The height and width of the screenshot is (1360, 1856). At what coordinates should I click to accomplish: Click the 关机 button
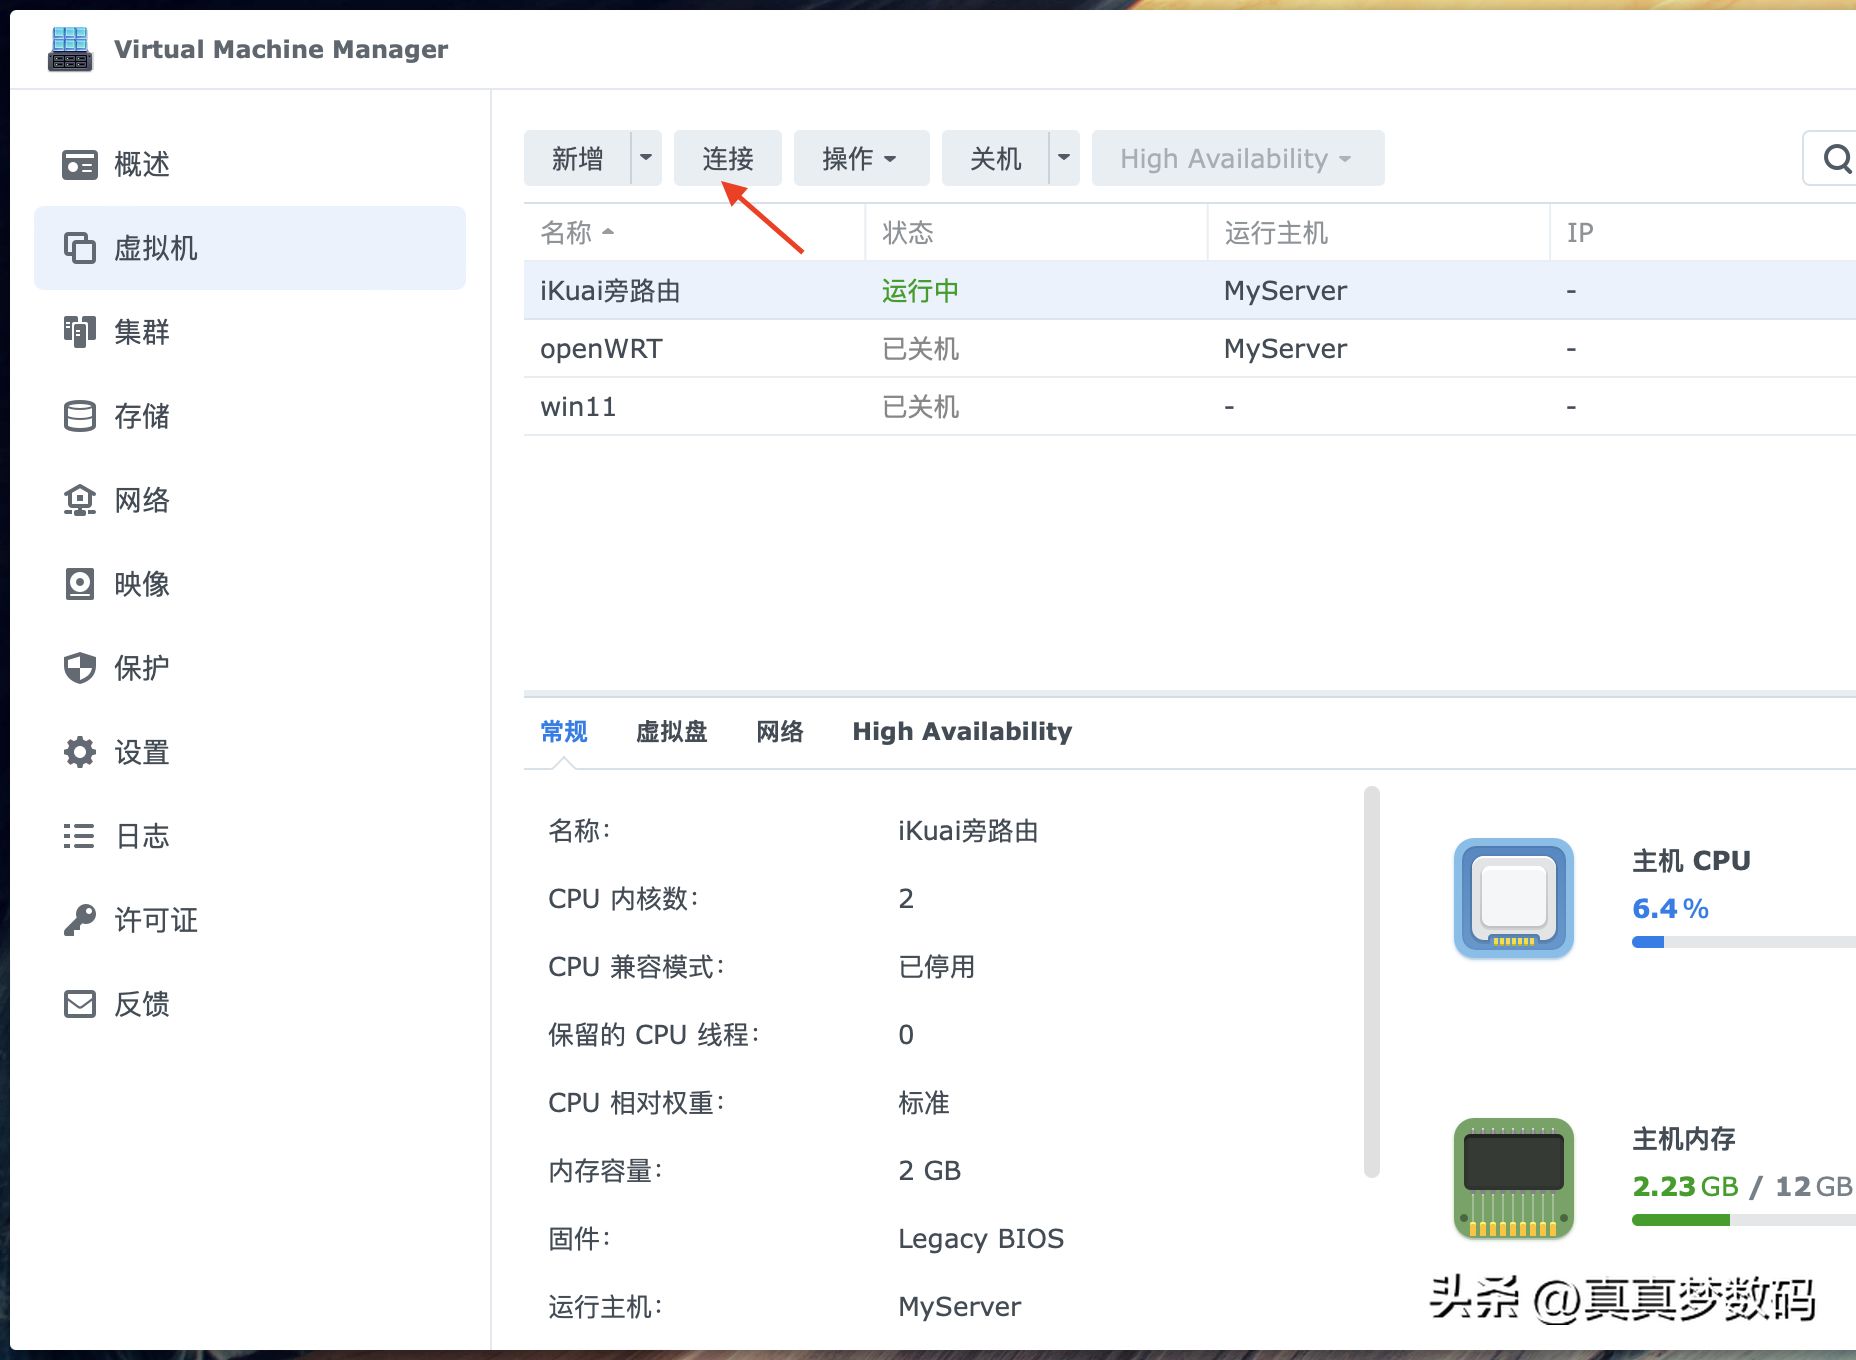point(995,158)
